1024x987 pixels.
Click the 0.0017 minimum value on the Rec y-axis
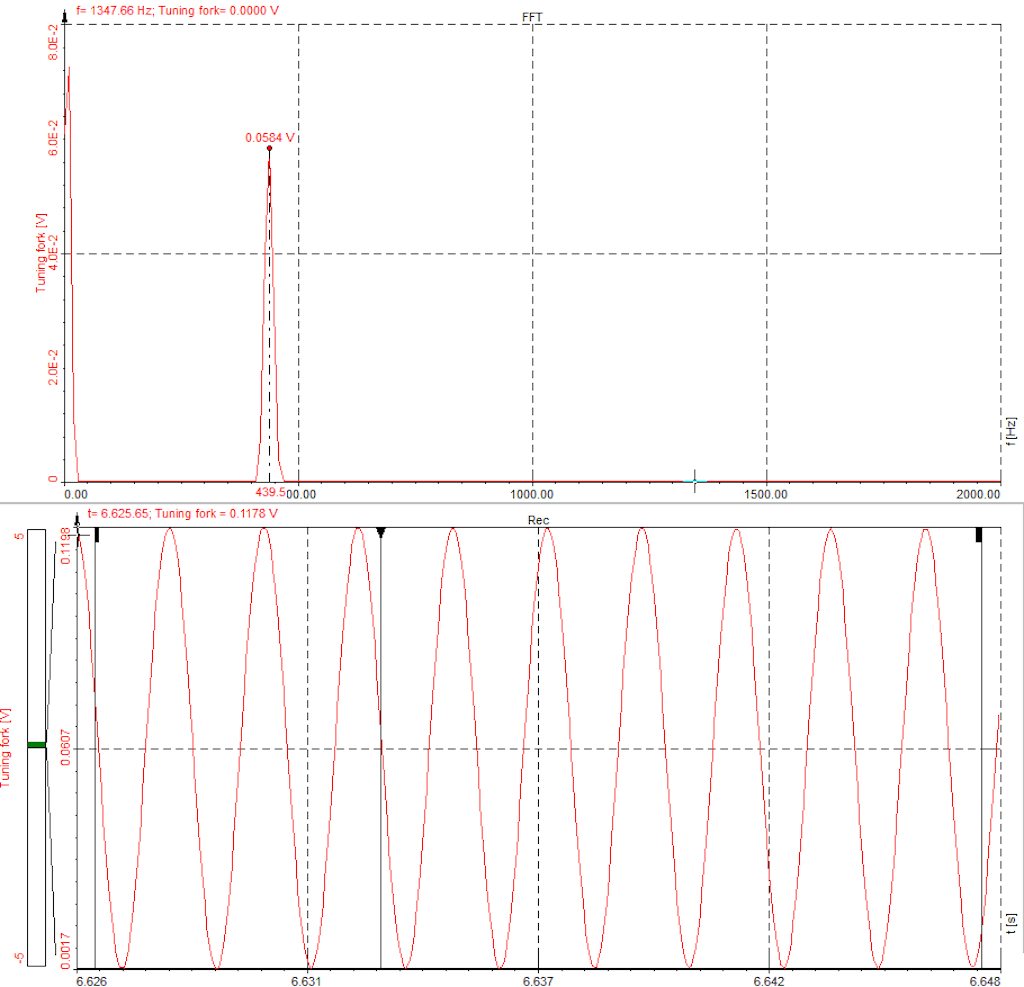pos(66,952)
